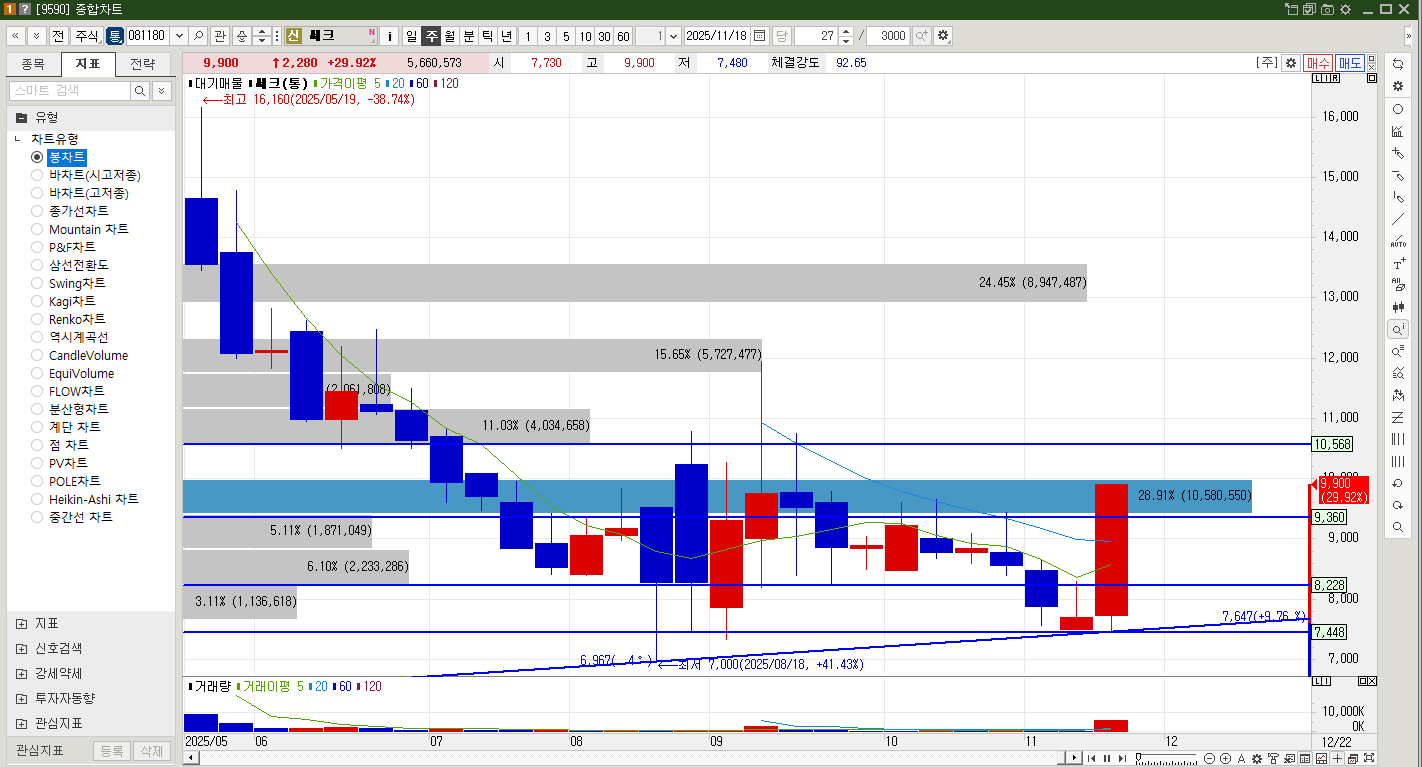This screenshot has height=767, width=1422.
Task: Click the chart zoom slider handle
Action: point(1139,758)
